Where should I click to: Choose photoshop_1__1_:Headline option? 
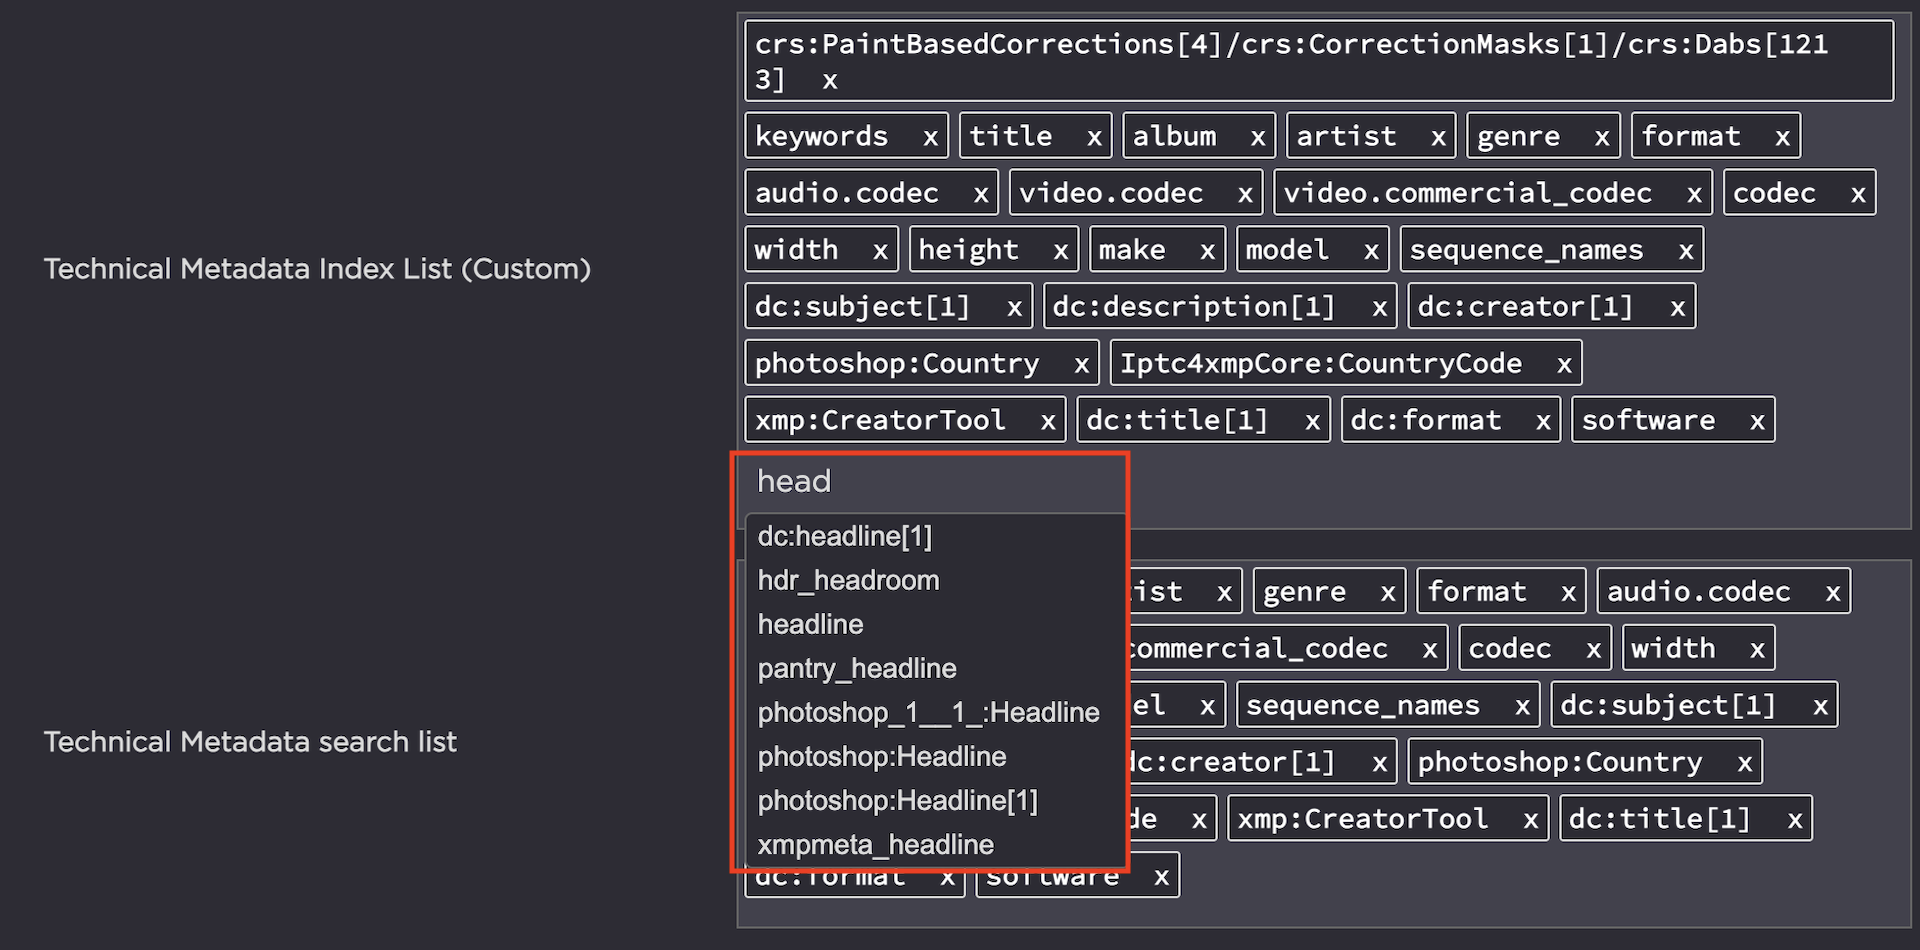pos(928,713)
